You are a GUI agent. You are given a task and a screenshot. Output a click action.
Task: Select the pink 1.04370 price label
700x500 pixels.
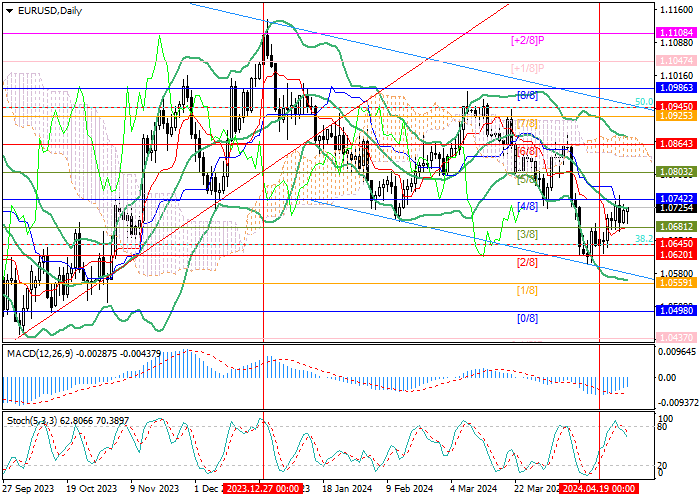click(677, 338)
